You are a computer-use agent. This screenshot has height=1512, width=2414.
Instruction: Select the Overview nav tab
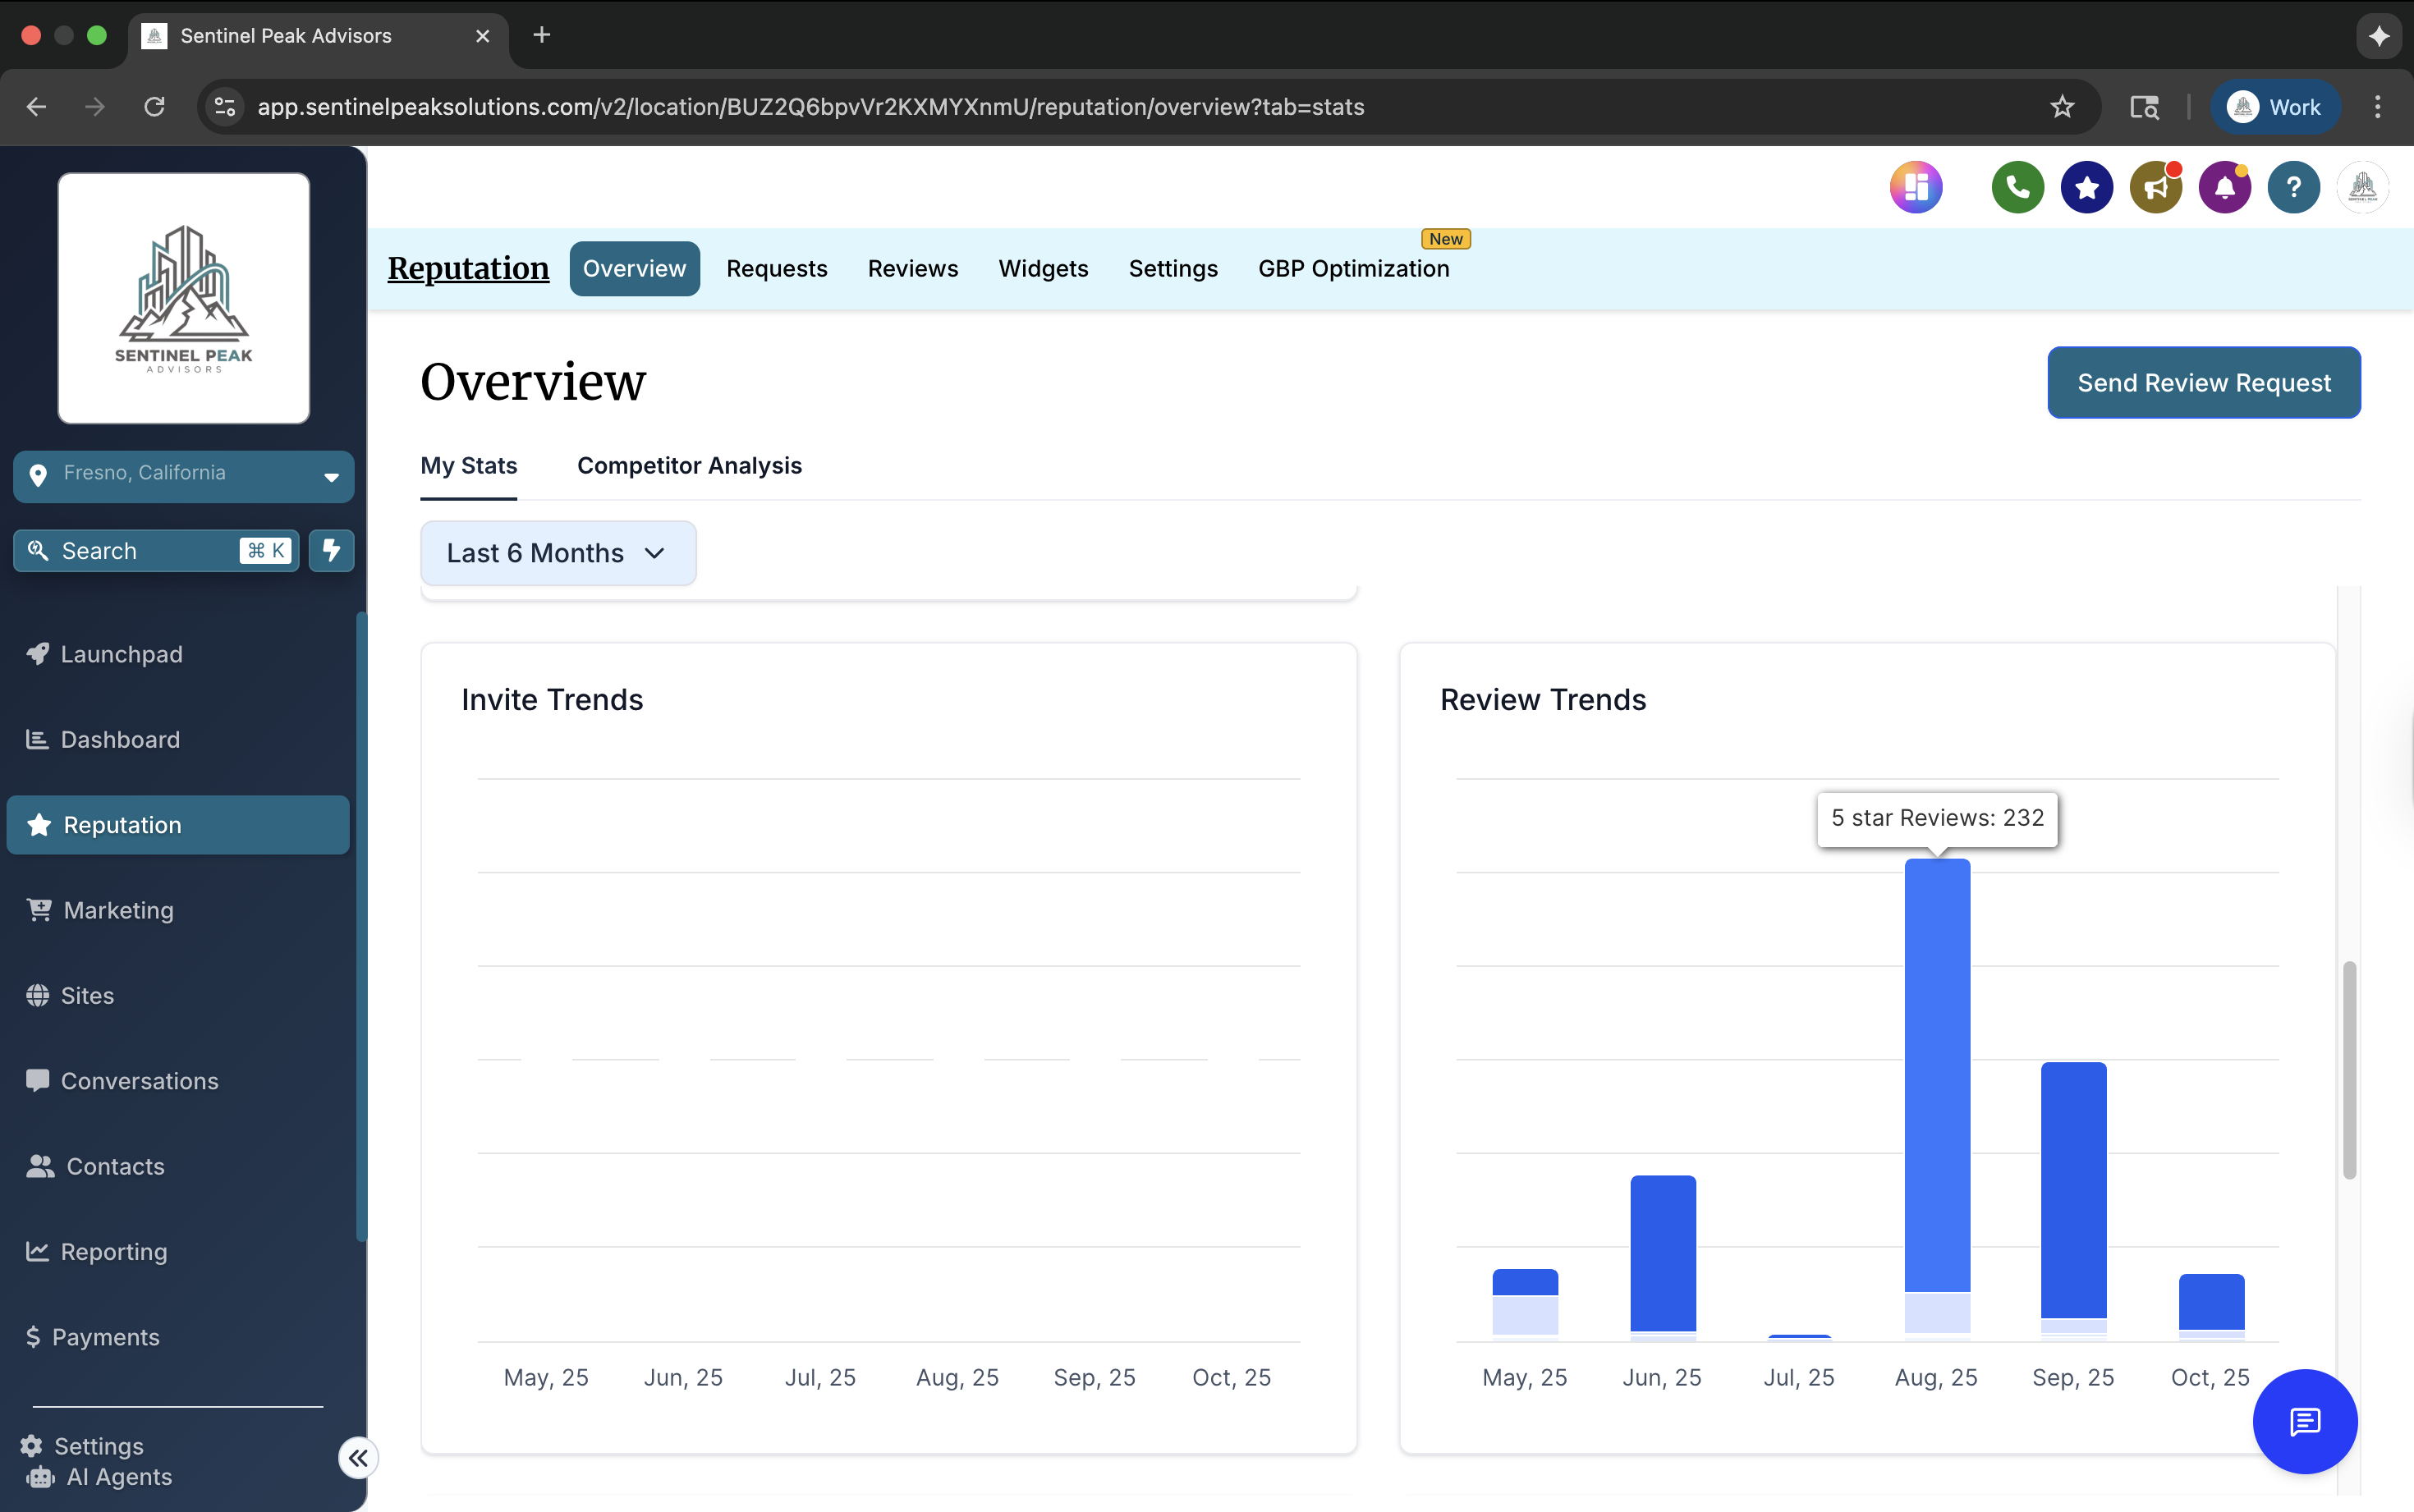[634, 268]
